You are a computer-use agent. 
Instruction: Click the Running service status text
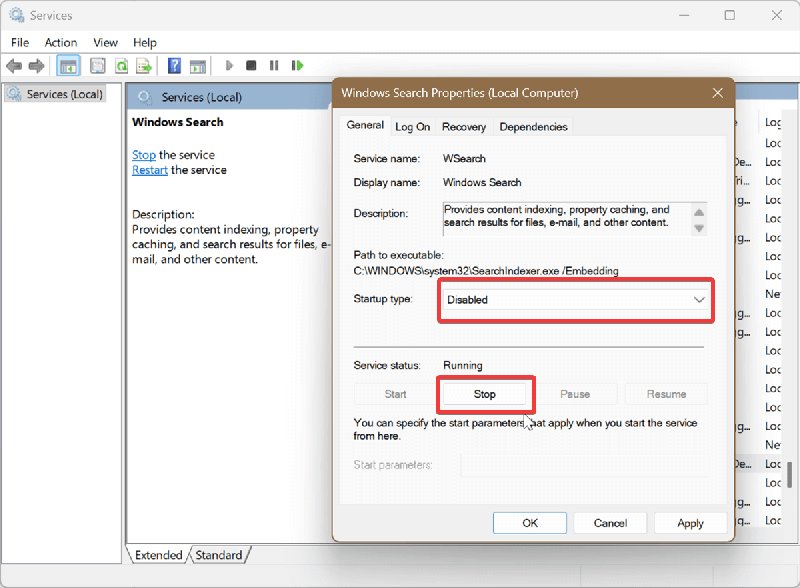point(463,365)
